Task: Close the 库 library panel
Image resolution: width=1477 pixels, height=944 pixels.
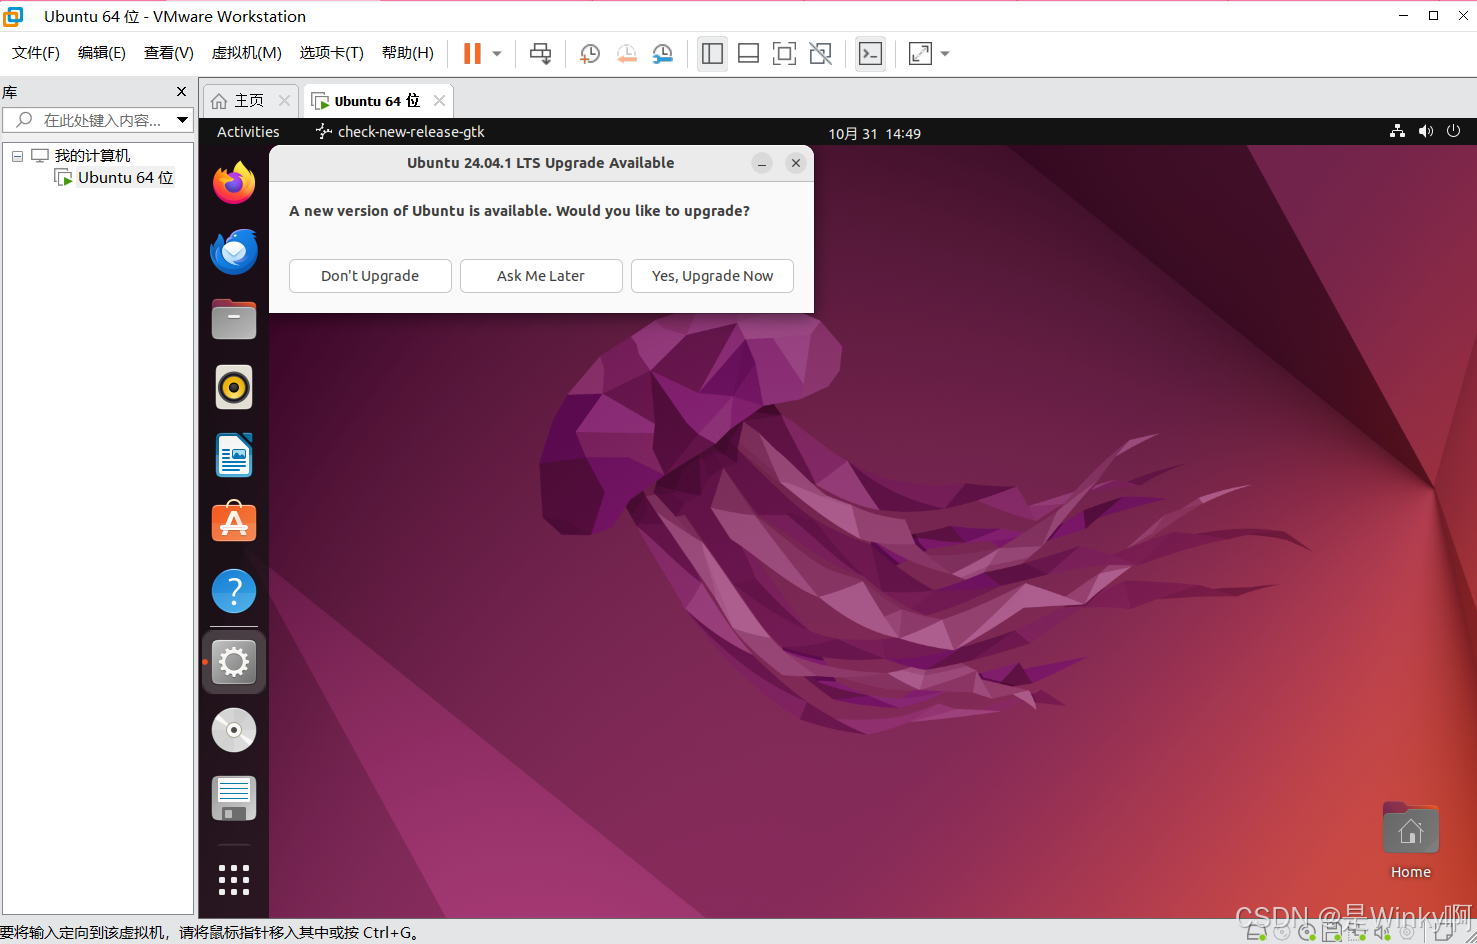Action: pos(181,92)
